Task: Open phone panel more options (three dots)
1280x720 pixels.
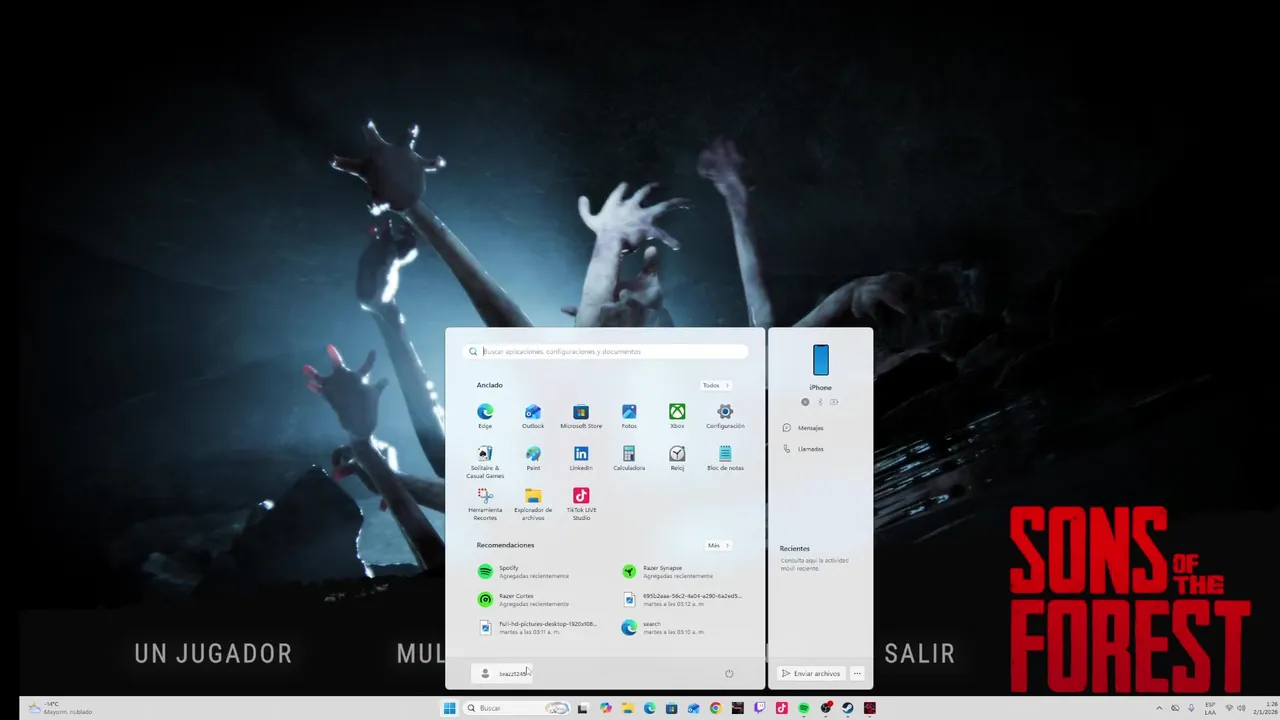Action: 857,673
